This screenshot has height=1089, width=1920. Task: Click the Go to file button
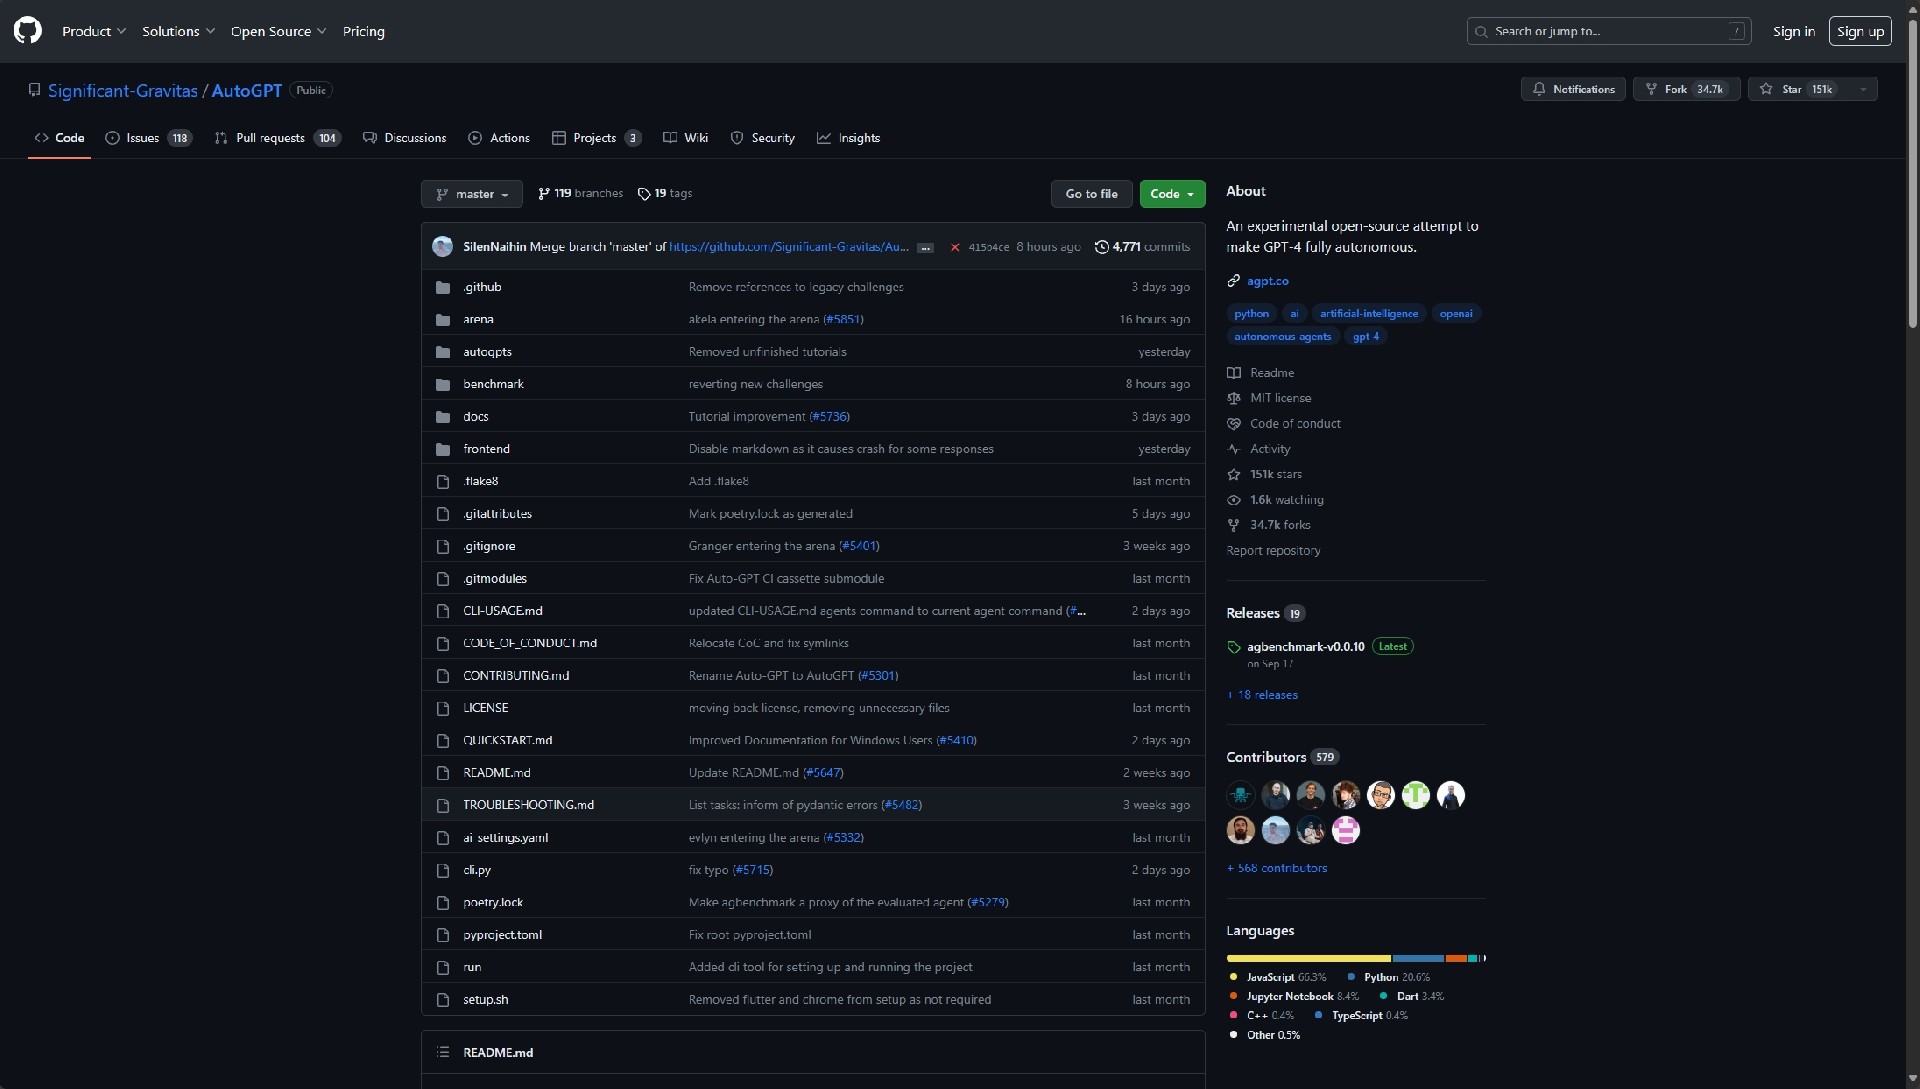[x=1091, y=194]
